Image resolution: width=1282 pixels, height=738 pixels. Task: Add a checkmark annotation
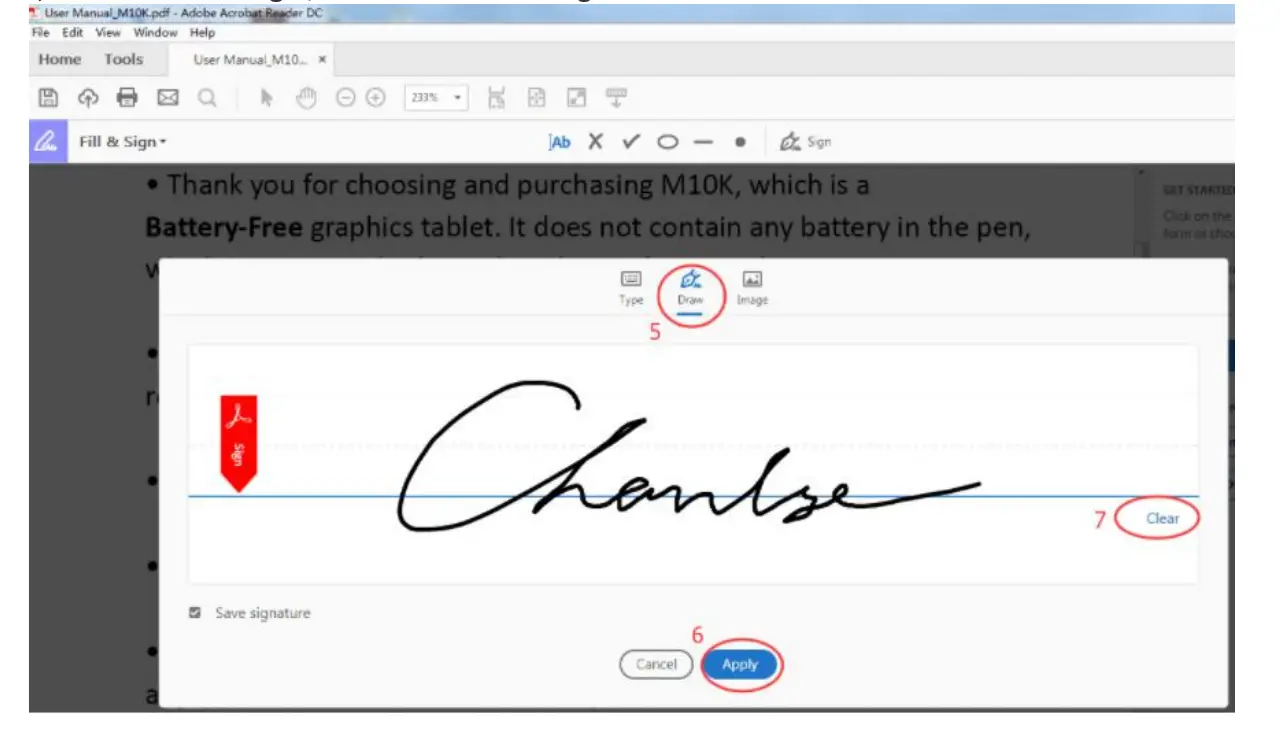tap(630, 141)
